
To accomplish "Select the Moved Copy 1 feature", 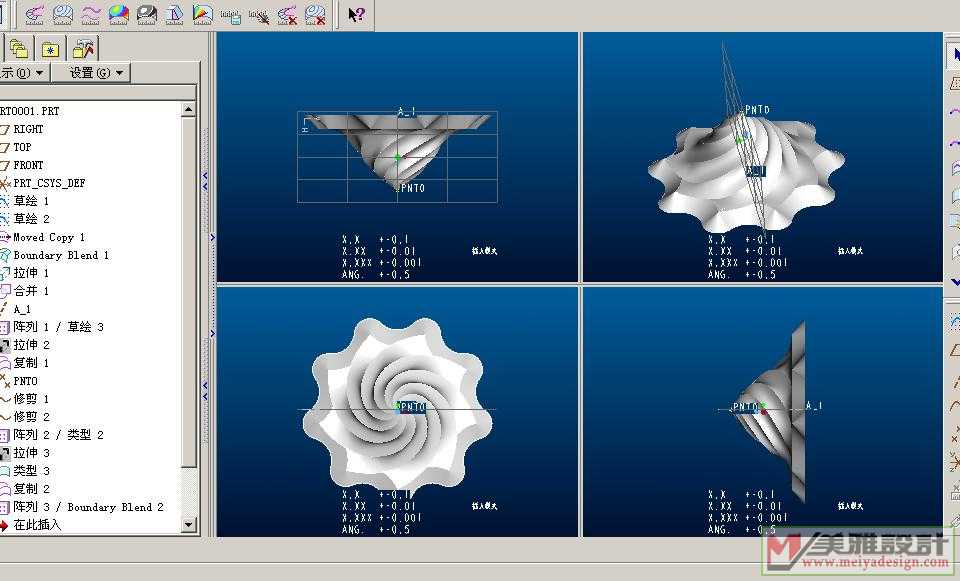I will tap(48, 237).
